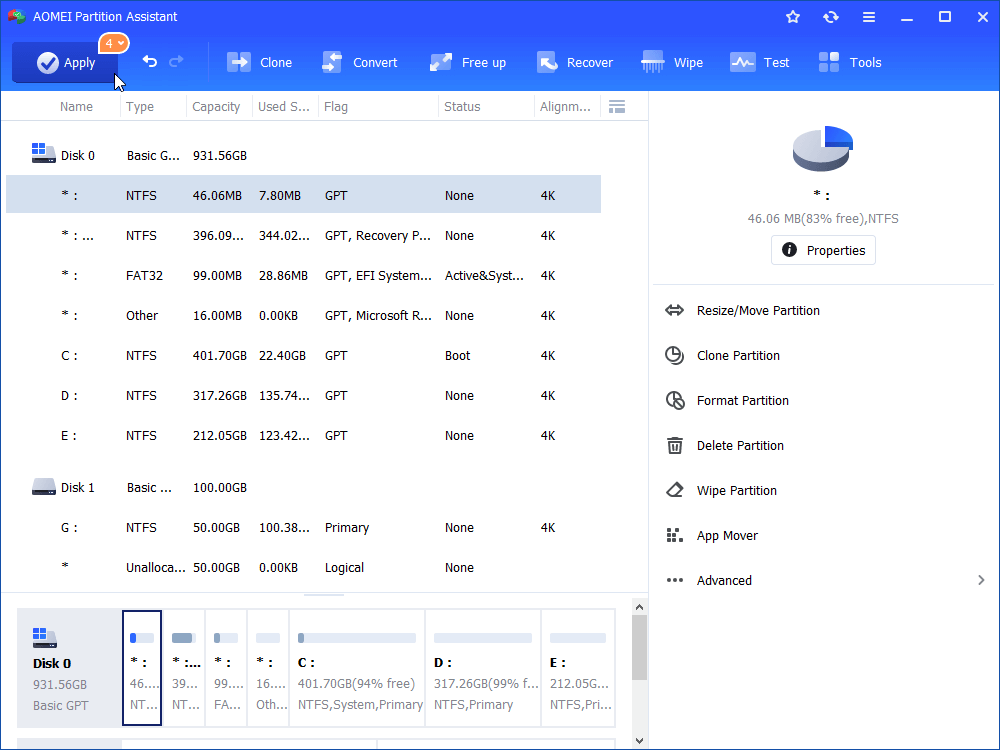Click the Redo arrow icon
The width and height of the screenshot is (1000, 750).
click(176, 61)
